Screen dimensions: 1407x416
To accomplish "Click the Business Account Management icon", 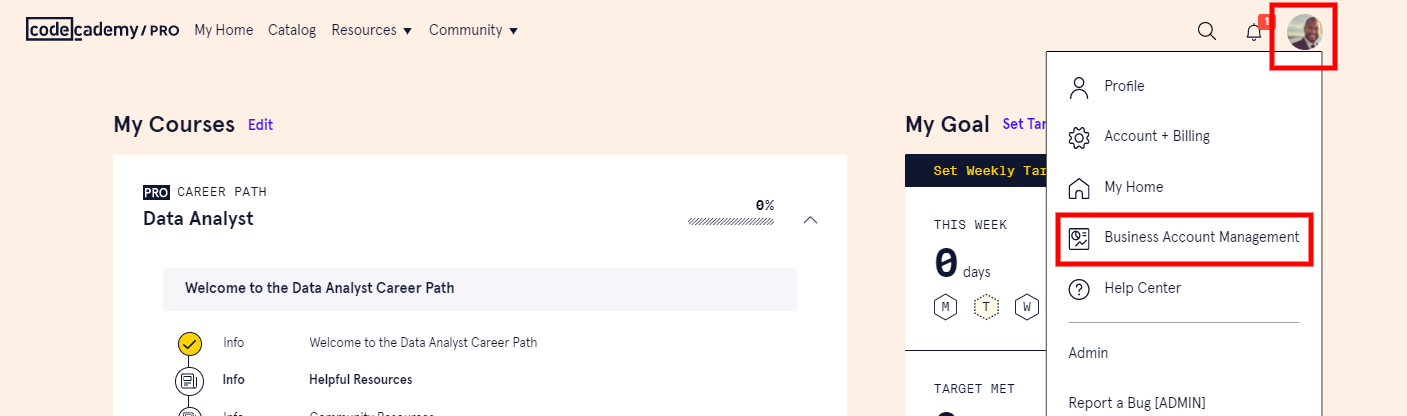I will click(x=1079, y=238).
